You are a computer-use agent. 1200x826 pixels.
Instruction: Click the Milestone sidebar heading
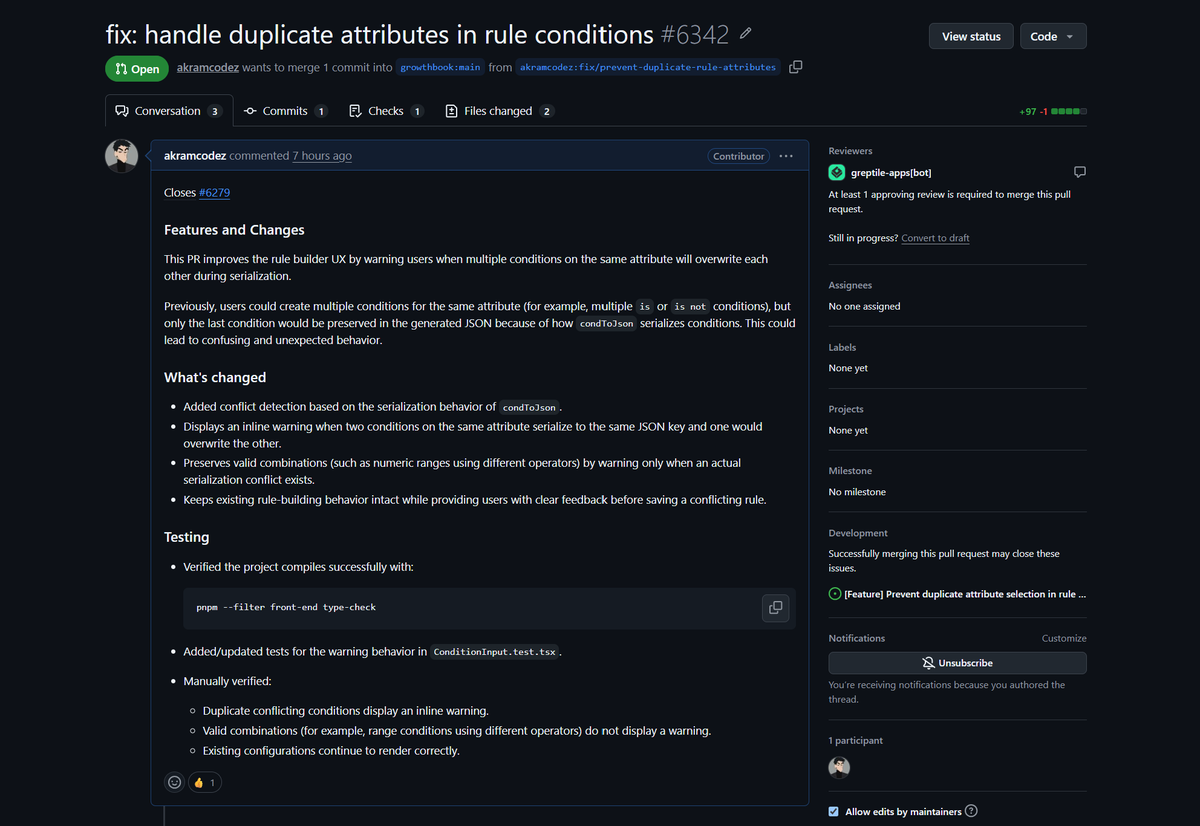(850, 471)
